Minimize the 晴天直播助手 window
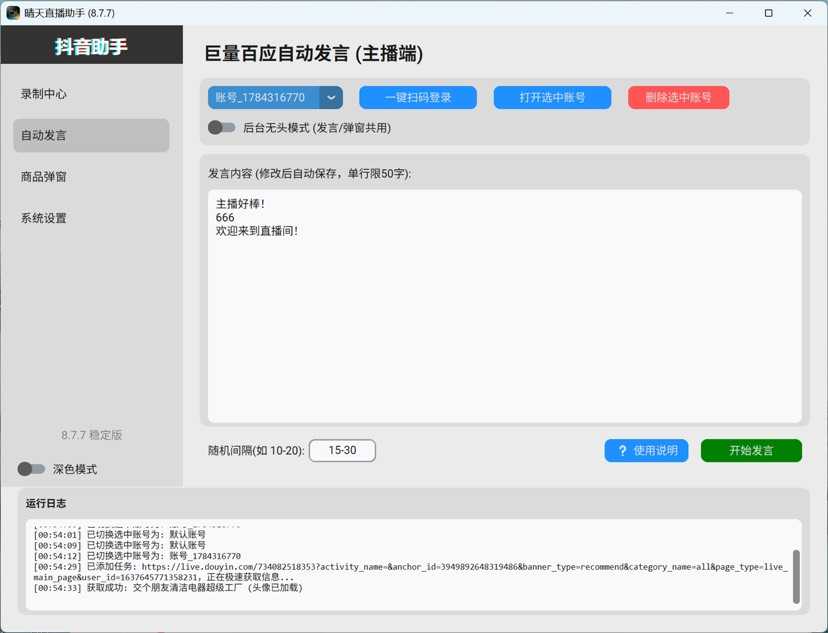Viewport: 828px width, 633px height. (730, 13)
